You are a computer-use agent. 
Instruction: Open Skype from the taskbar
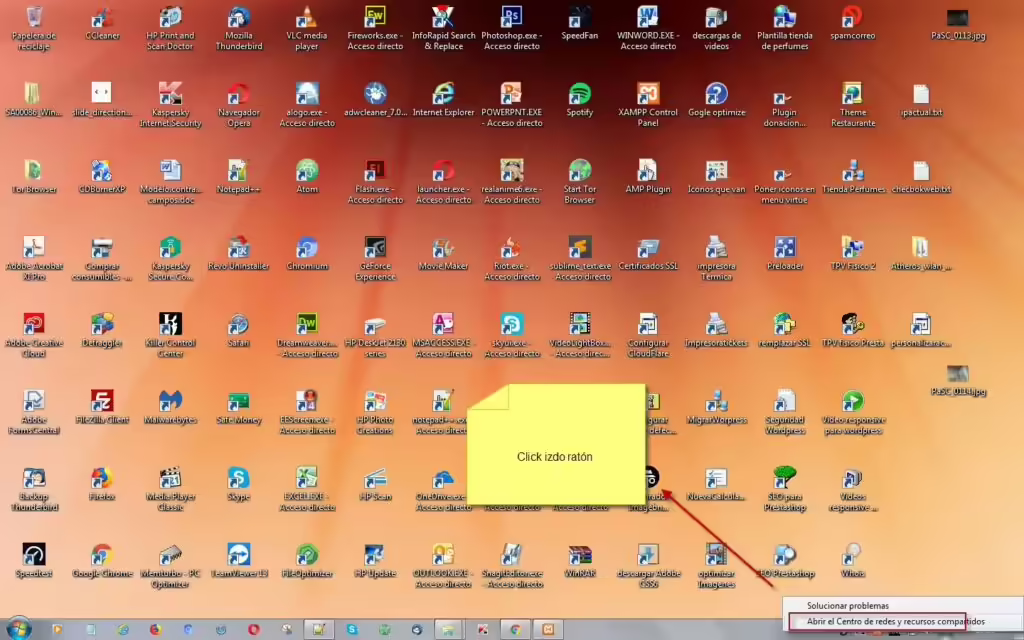352,630
